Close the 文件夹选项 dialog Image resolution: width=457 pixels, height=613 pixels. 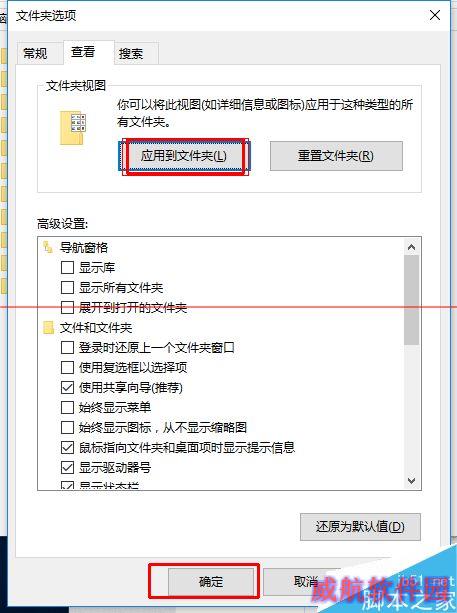(x=435, y=15)
